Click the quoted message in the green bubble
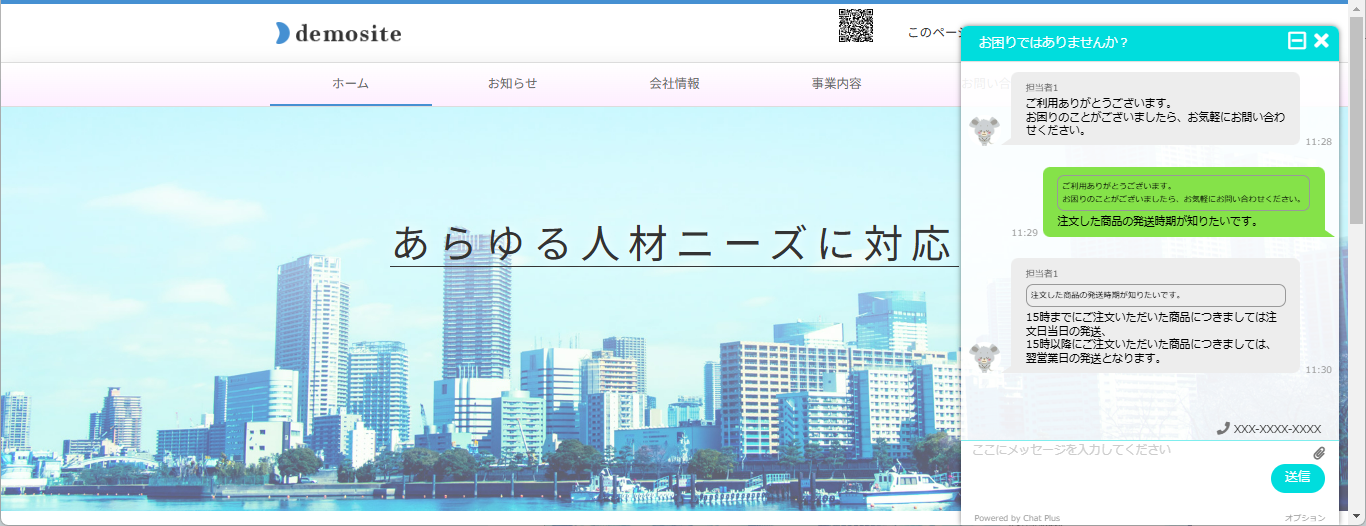Screen dimensions: 1366x526 pyautogui.click(x=1183, y=193)
